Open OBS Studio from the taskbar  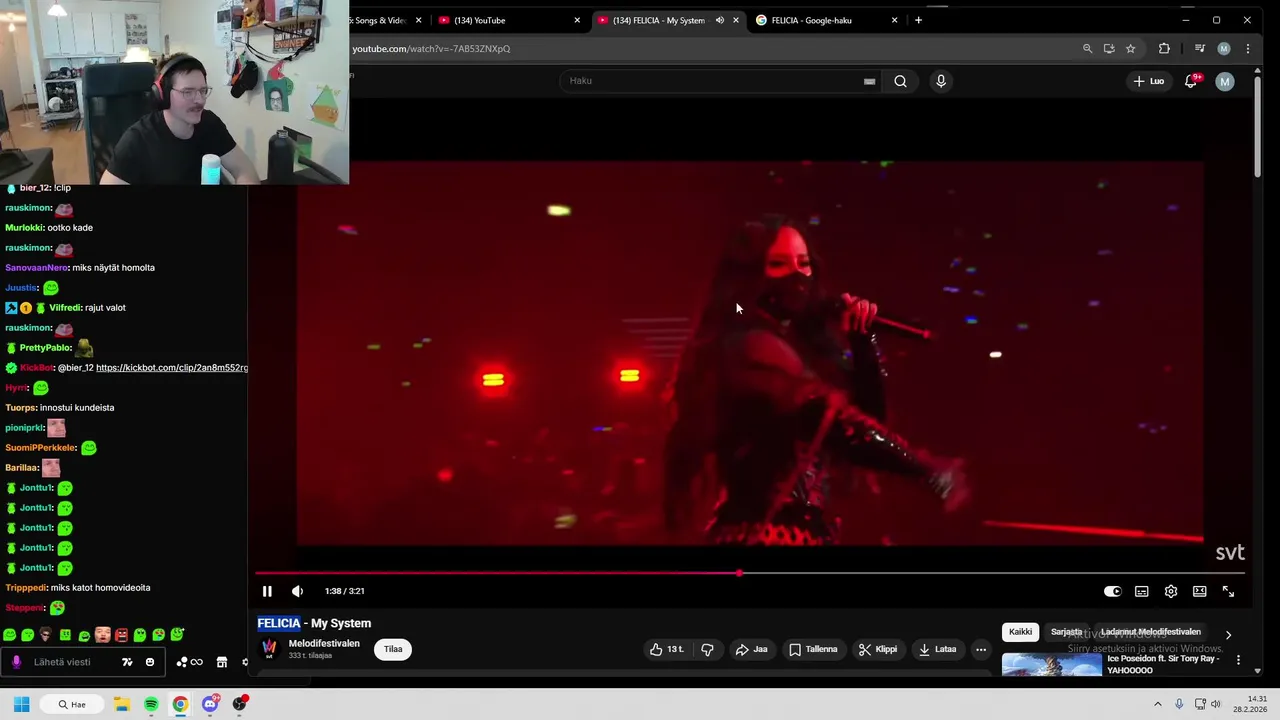point(240,704)
